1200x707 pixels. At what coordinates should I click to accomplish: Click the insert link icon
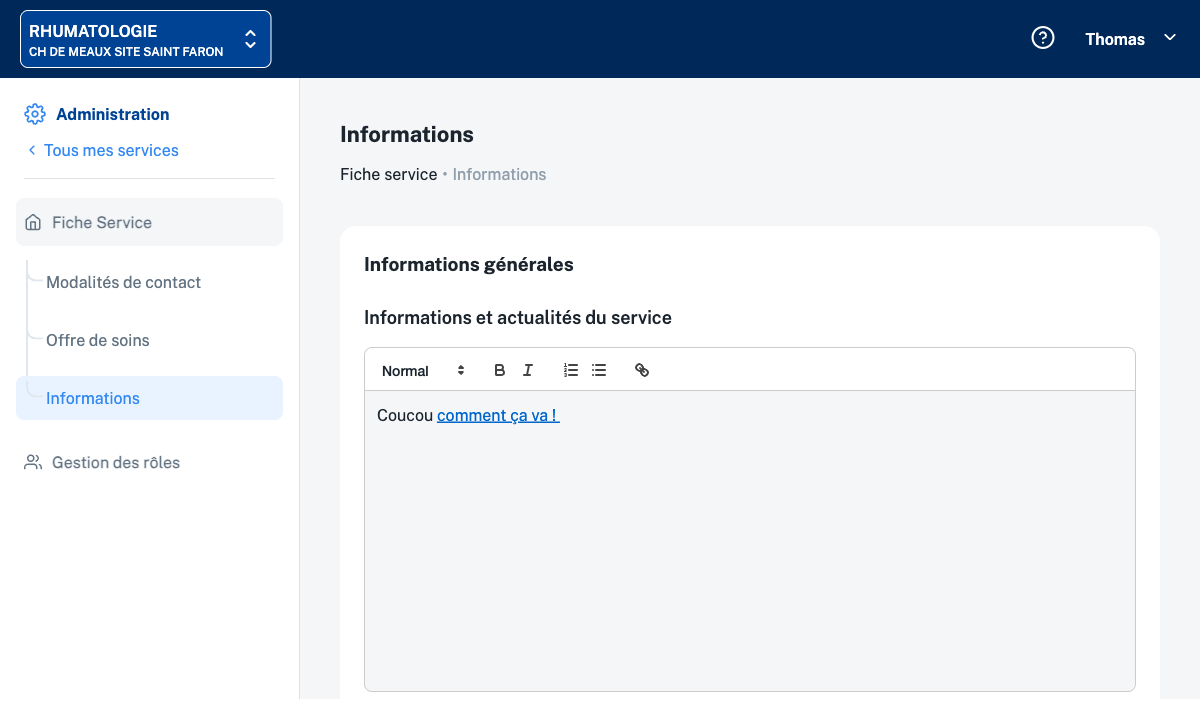tap(642, 370)
